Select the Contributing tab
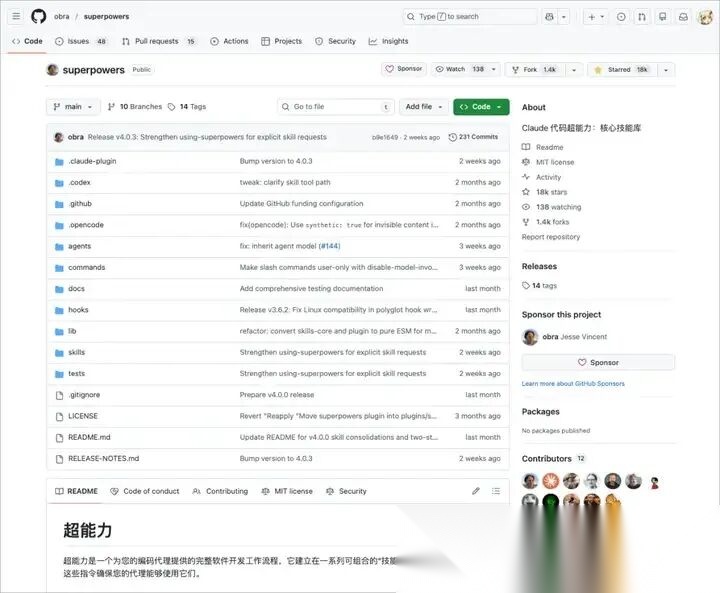This screenshot has width=720, height=593. tap(220, 491)
